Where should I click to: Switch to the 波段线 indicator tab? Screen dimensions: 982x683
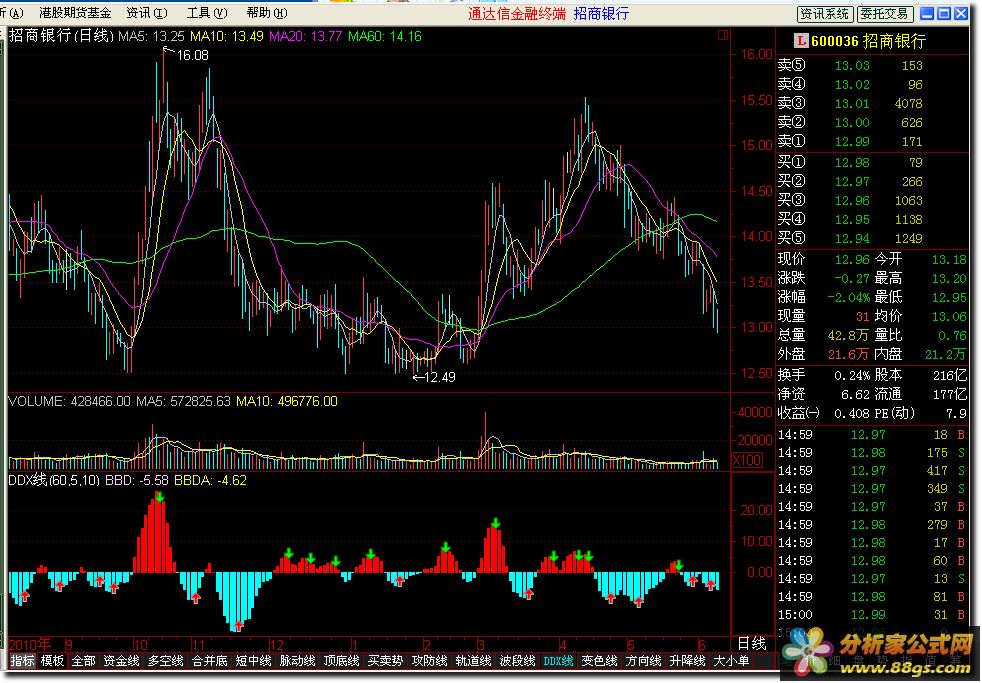(517, 660)
